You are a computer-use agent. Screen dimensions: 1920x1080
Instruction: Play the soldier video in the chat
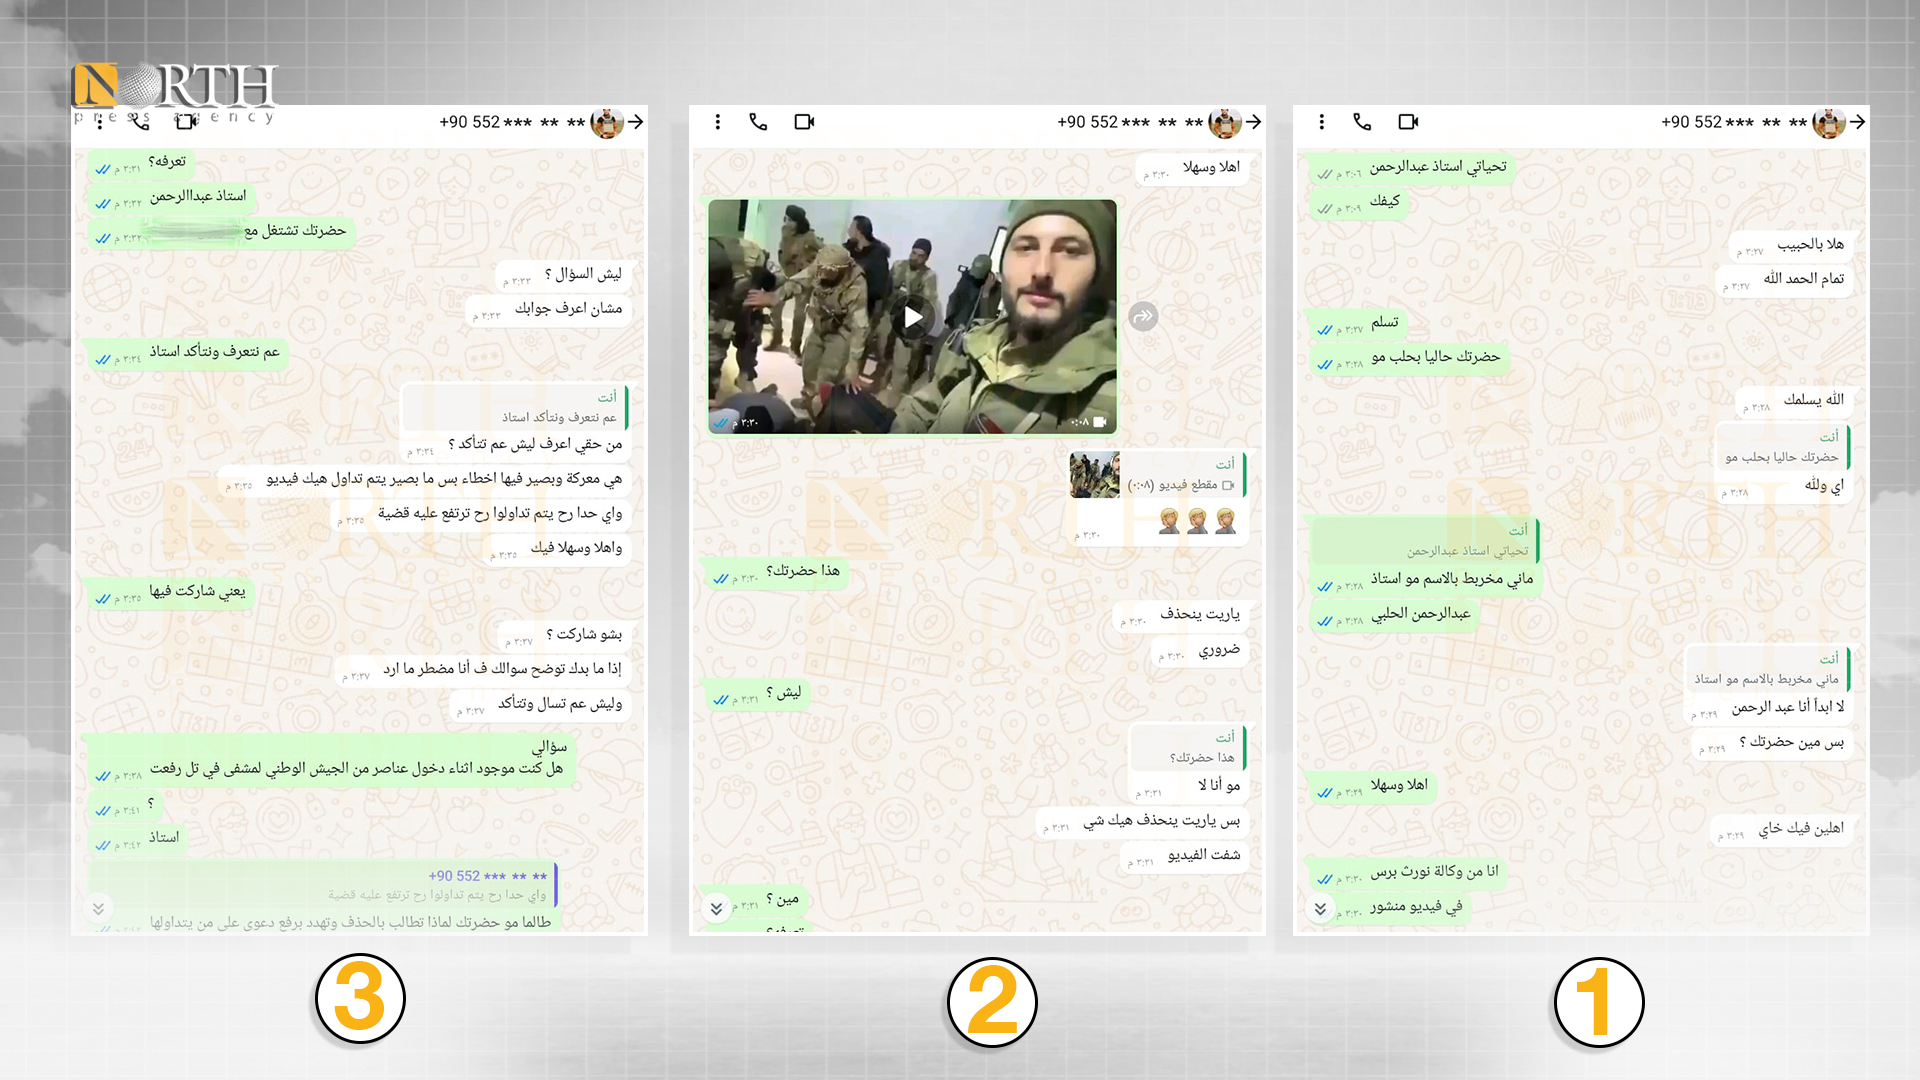913,317
